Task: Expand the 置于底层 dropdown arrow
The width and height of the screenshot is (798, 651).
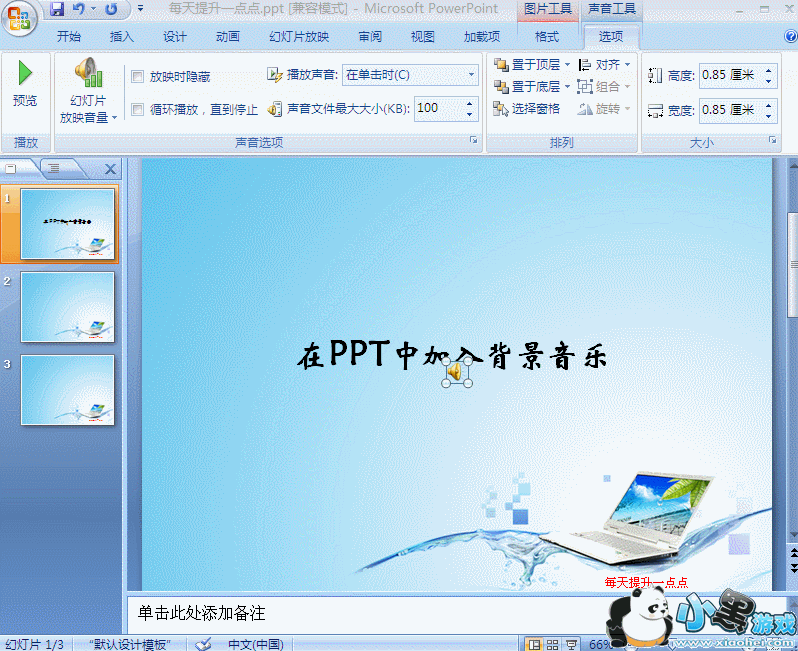Action: (x=567, y=87)
